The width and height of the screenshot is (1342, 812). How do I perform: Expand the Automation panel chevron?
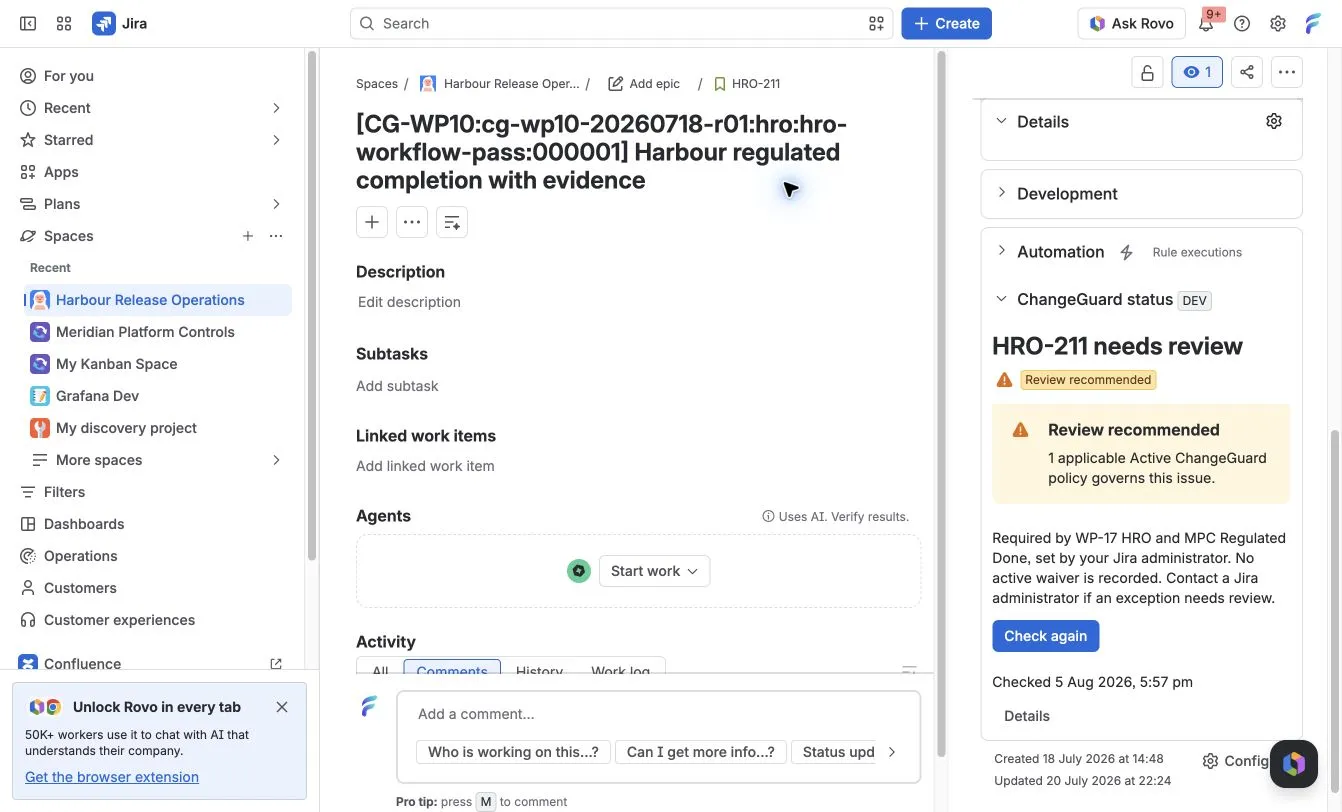coord(1001,251)
